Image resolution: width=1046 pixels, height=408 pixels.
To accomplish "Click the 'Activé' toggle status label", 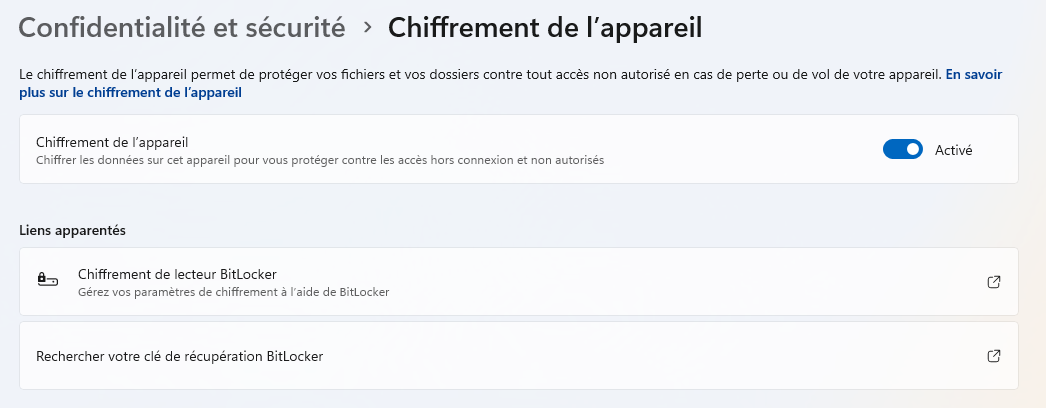I will point(953,150).
